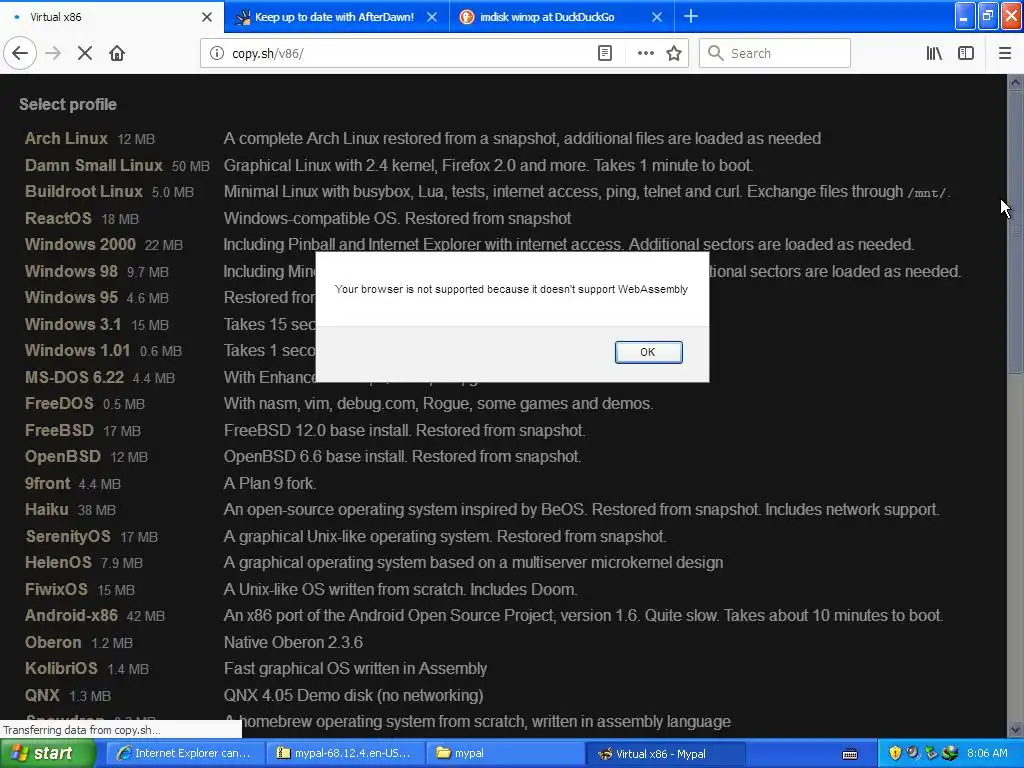
Task: Show site information icon in address bar
Action: (x=216, y=53)
